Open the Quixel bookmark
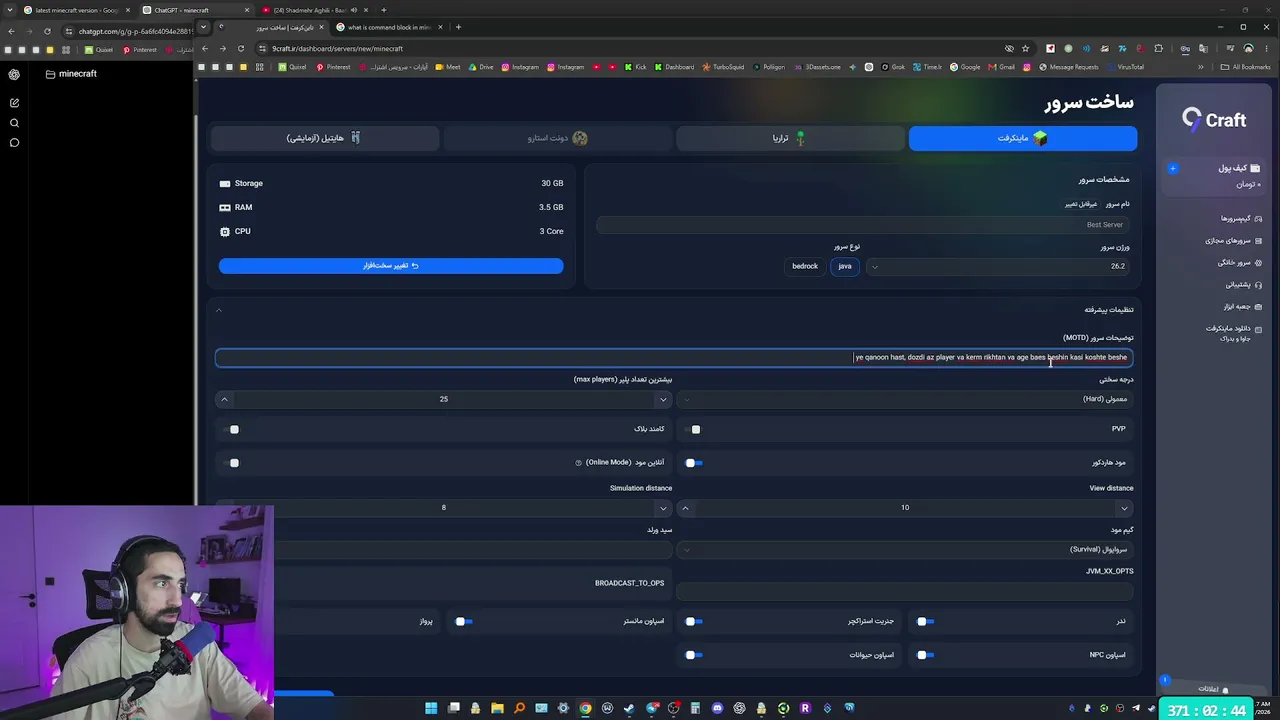Image resolution: width=1280 pixels, height=720 pixels. pyautogui.click(x=292, y=67)
